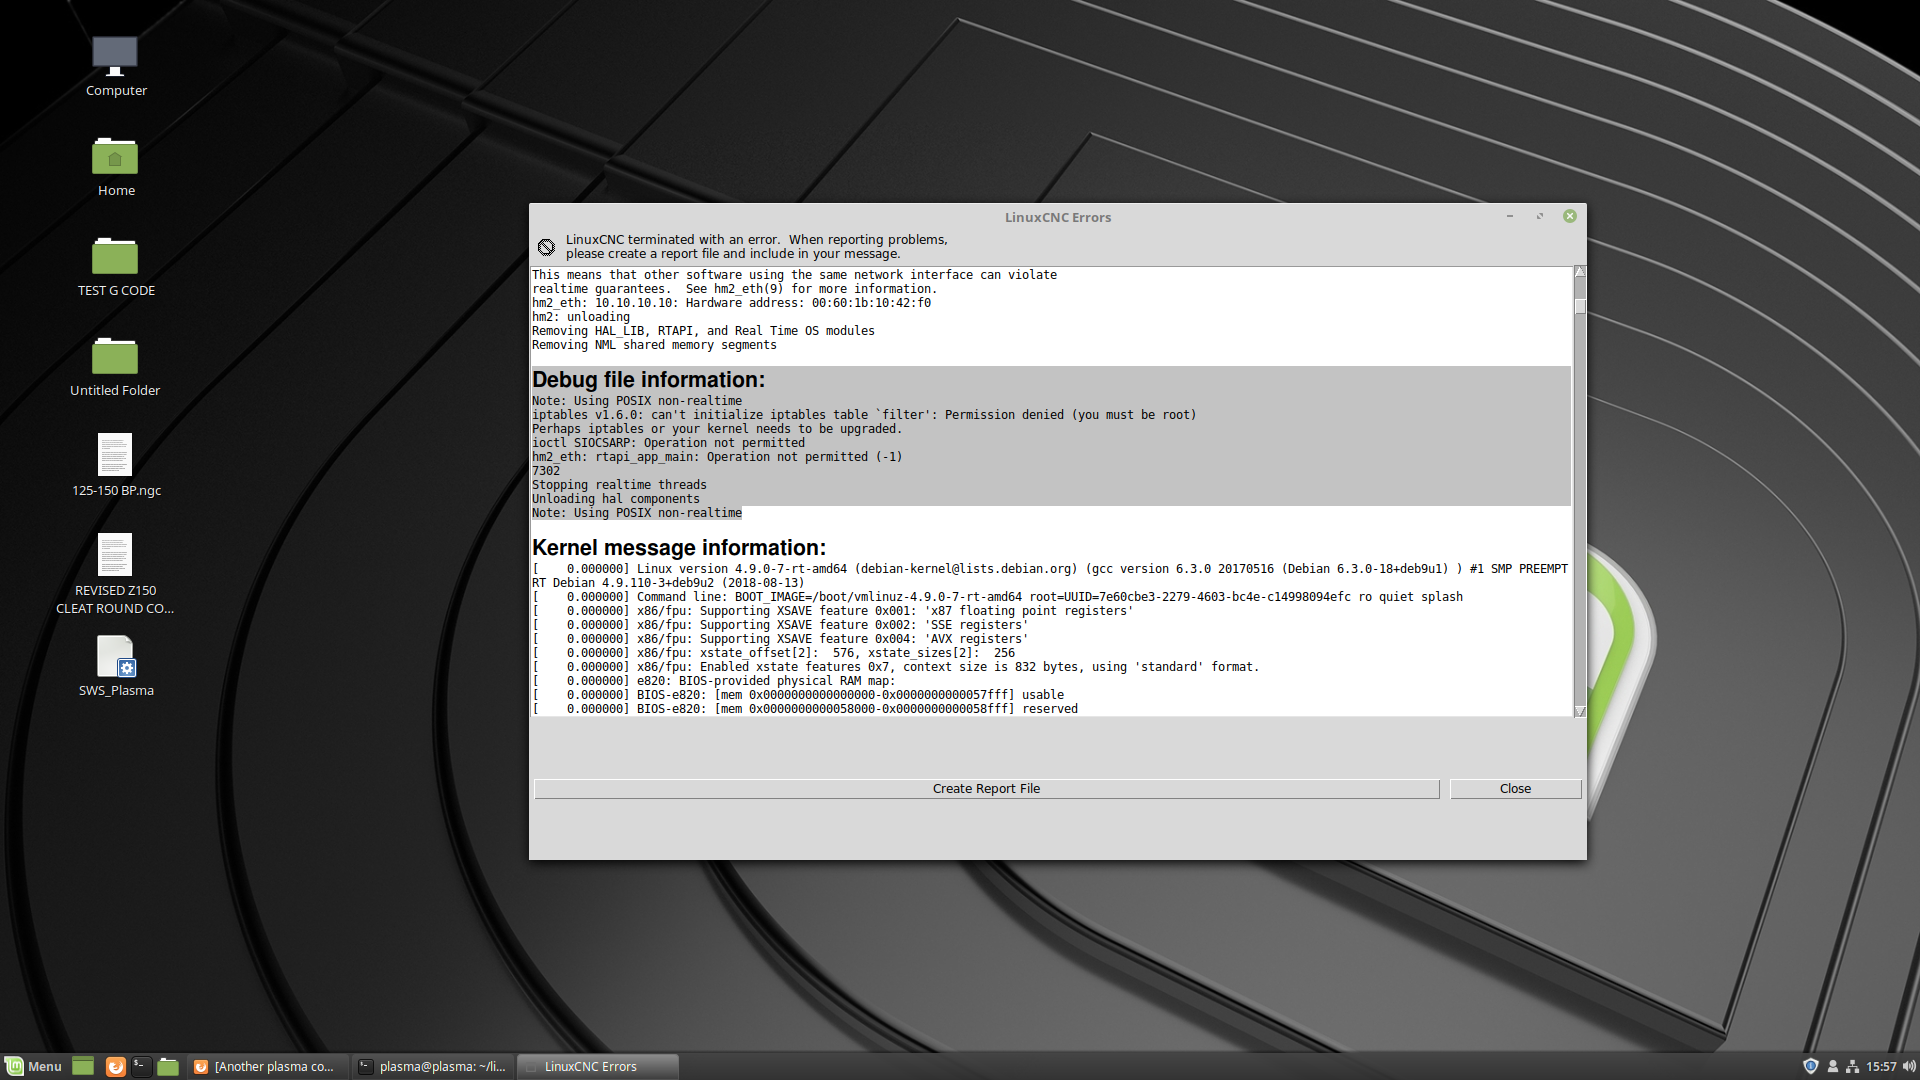Viewport: 1920px width, 1080px height.
Task: Open the file manager panel launcher
Action: tap(168, 1066)
